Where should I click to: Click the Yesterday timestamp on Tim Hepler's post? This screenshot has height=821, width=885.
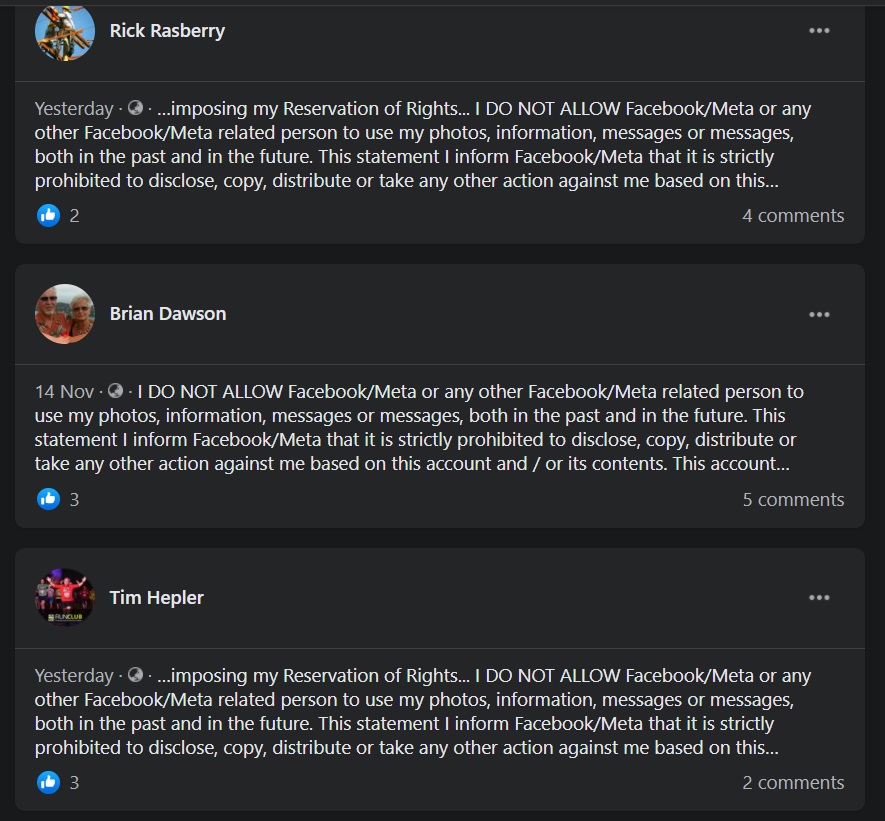tap(74, 675)
